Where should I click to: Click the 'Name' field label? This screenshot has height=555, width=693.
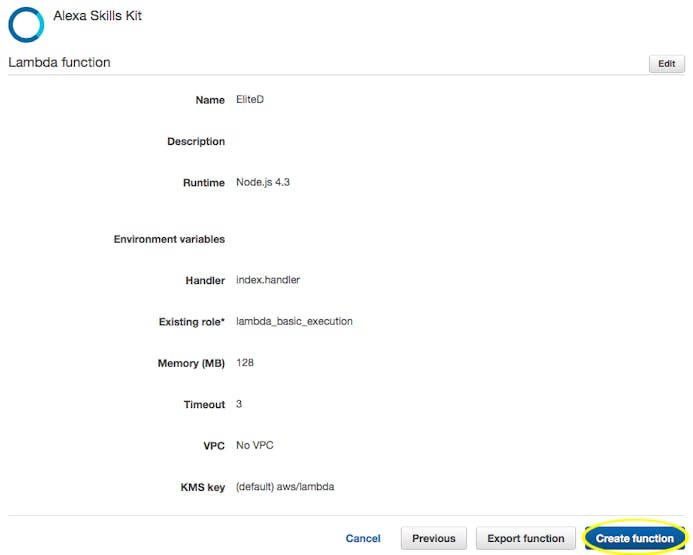click(210, 100)
